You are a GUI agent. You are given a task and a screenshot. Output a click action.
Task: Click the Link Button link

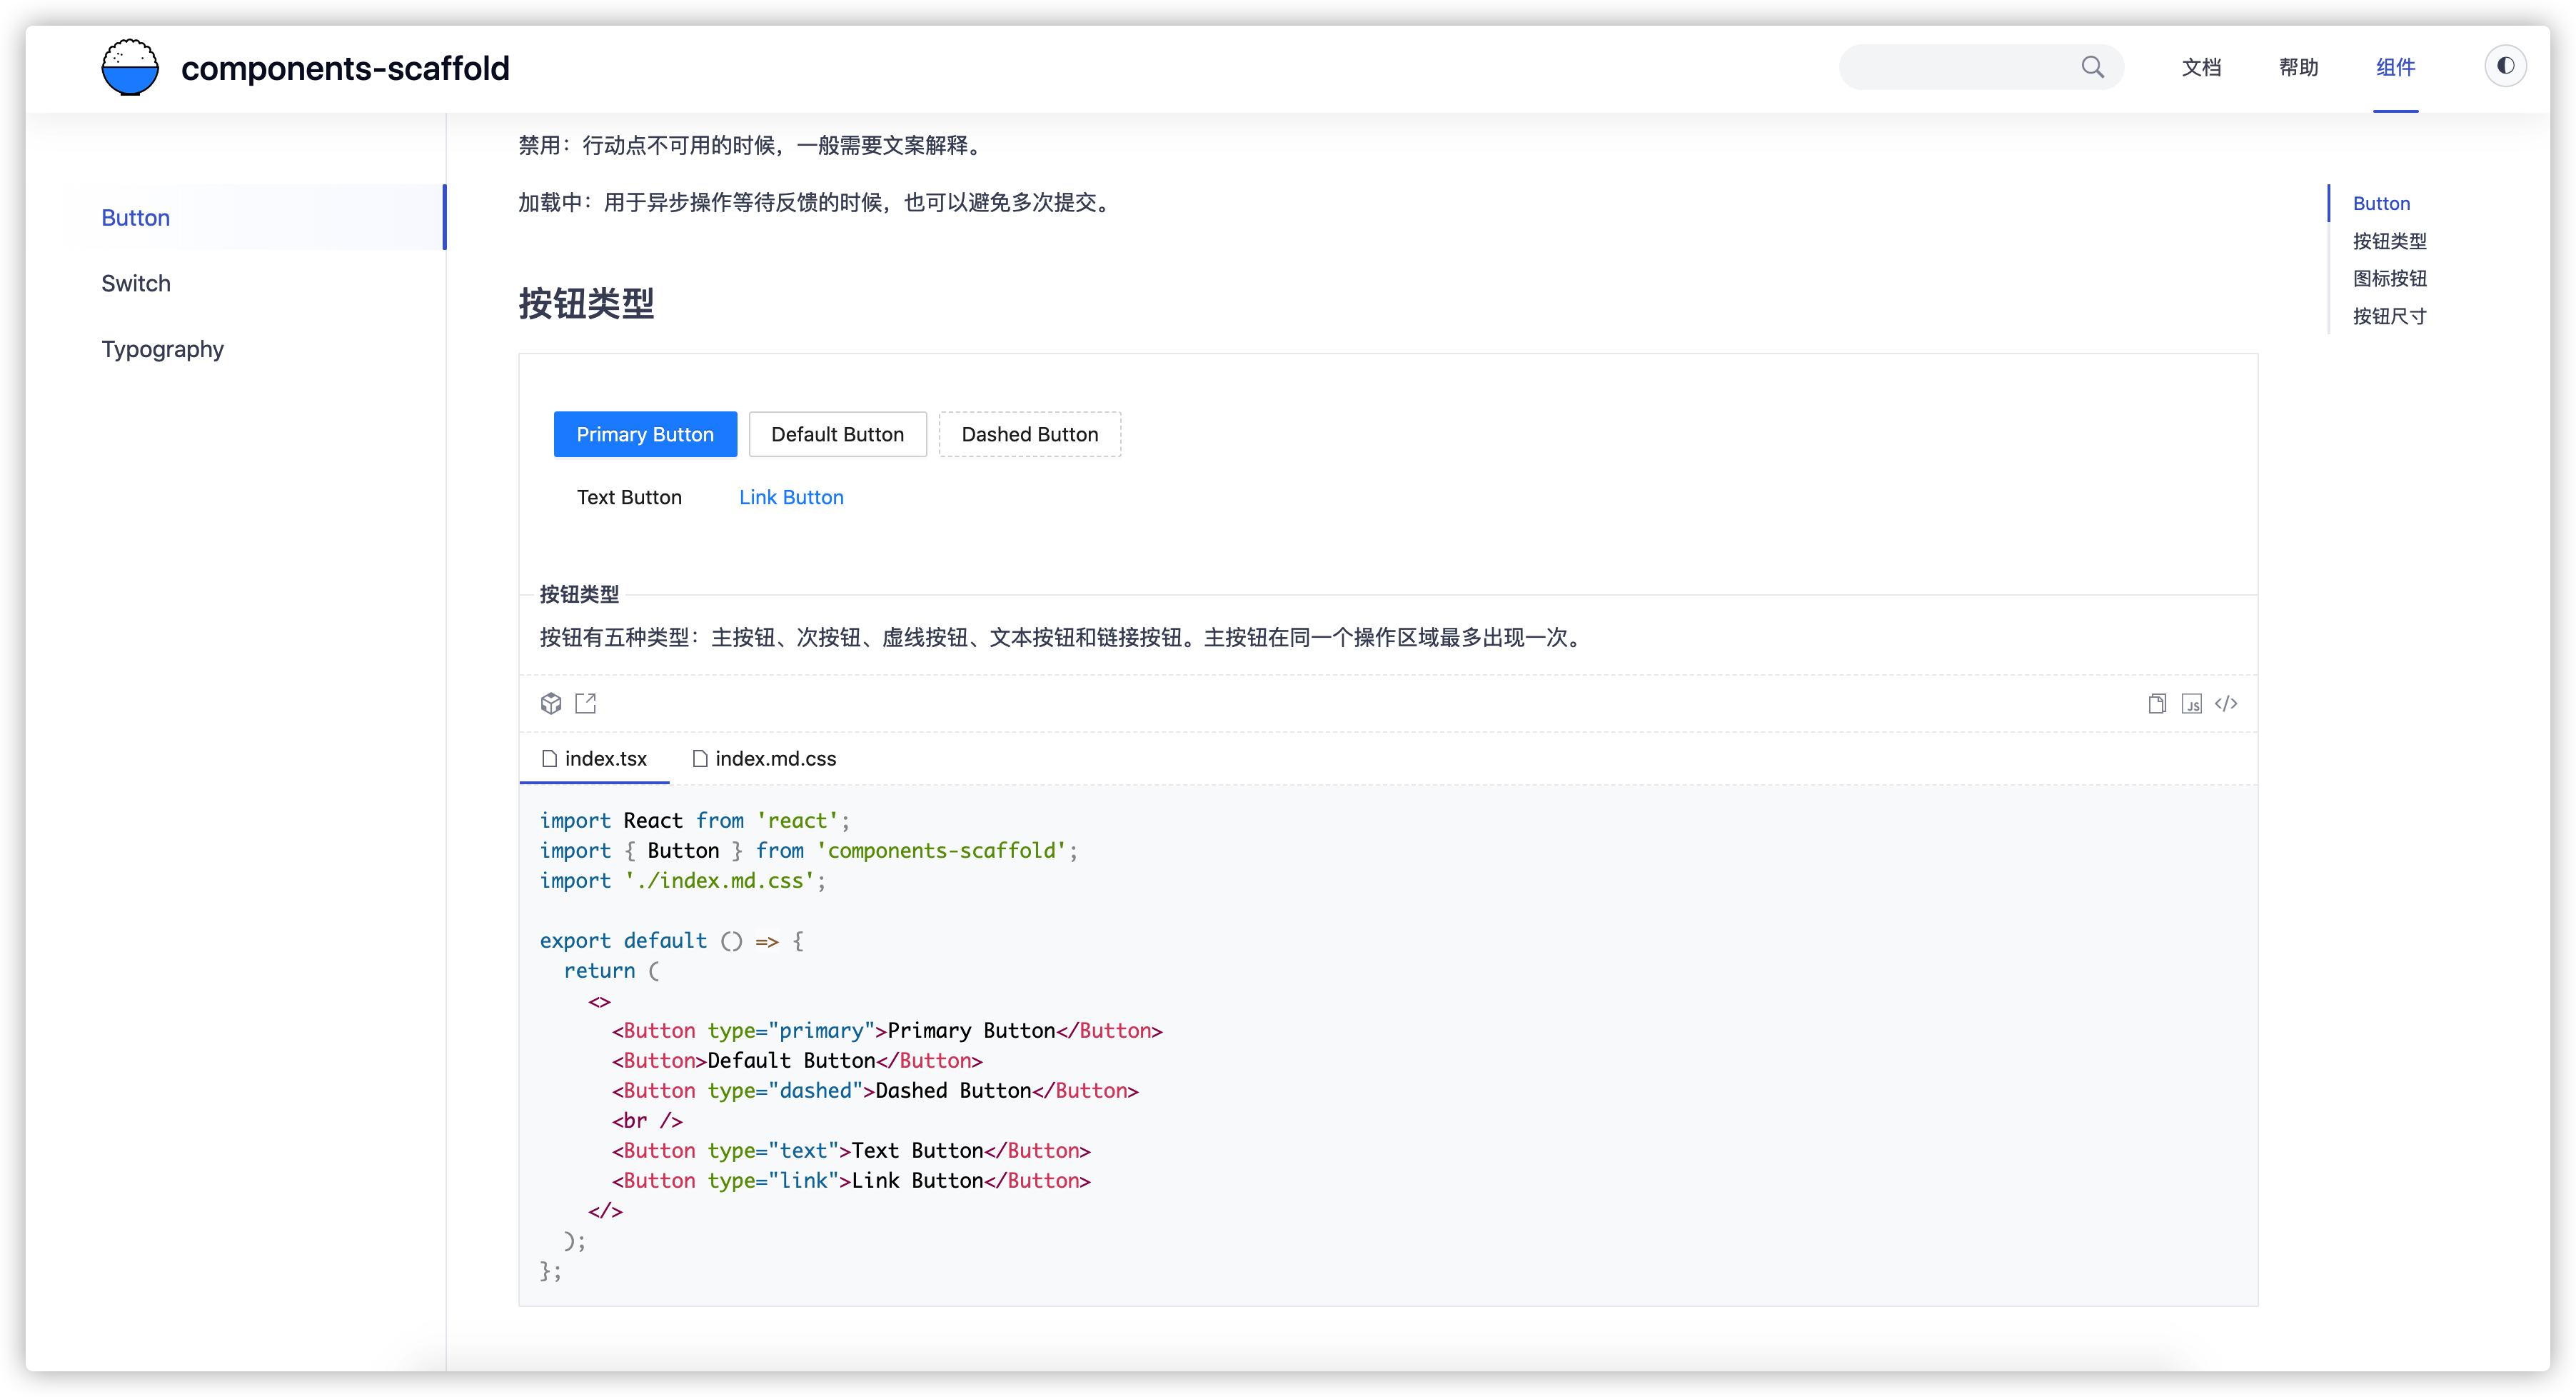click(791, 497)
